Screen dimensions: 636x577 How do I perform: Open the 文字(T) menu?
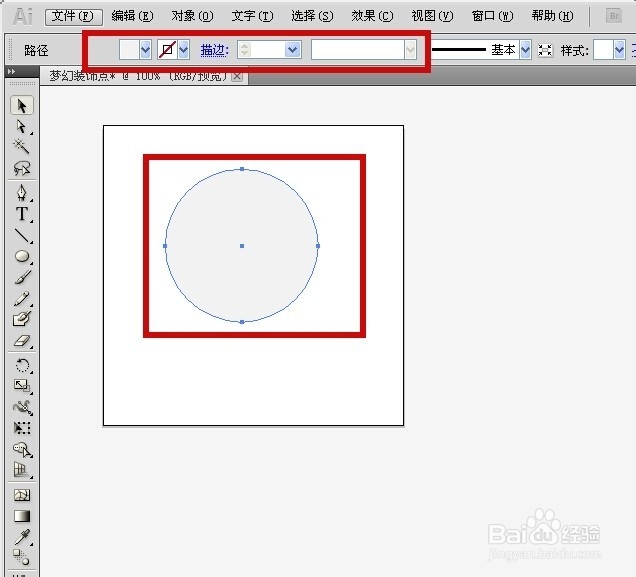click(252, 16)
